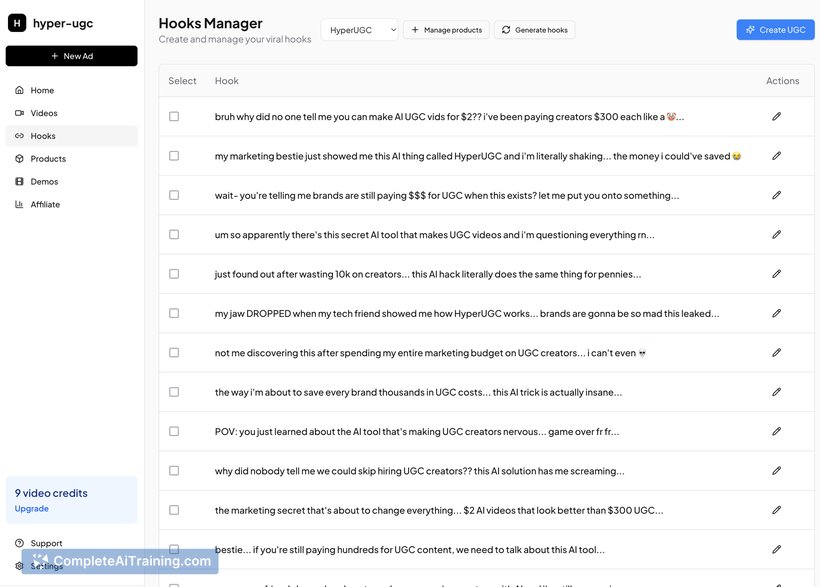Click the Affiliate chart icon
Screen dimensions: 820x587
19,205
